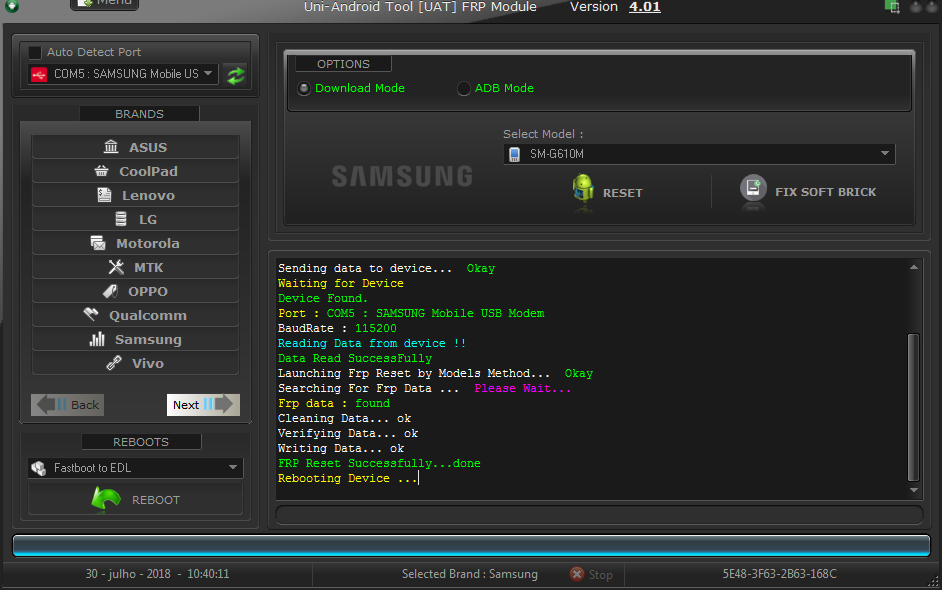
Task: Click the Fastboot to EDL cube icon
Action: pos(39,468)
